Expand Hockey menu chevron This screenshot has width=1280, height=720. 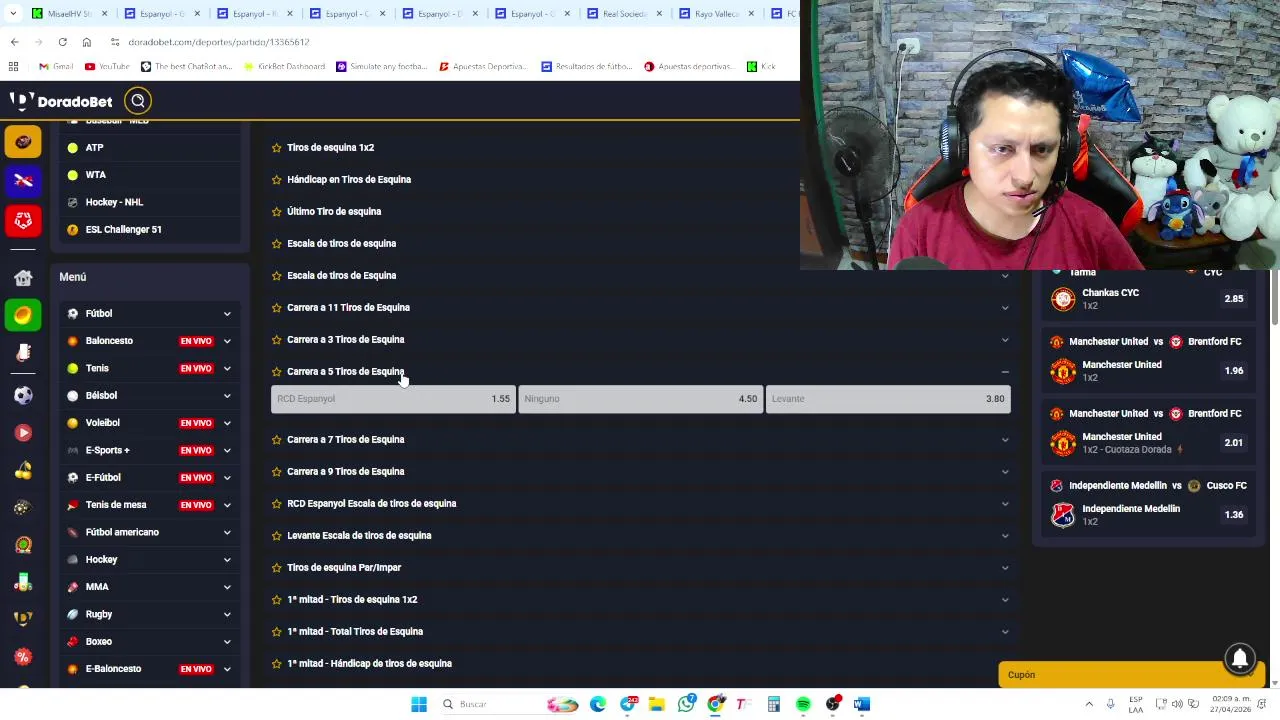[x=227, y=560]
